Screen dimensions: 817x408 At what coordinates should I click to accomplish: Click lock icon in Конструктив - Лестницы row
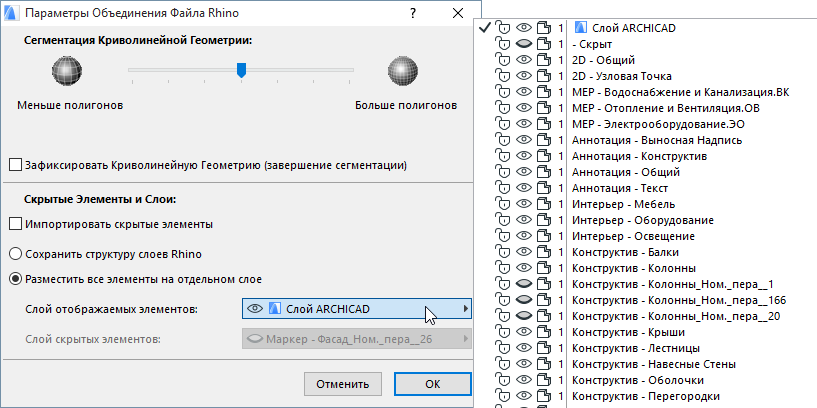pyautogui.click(x=502, y=348)
